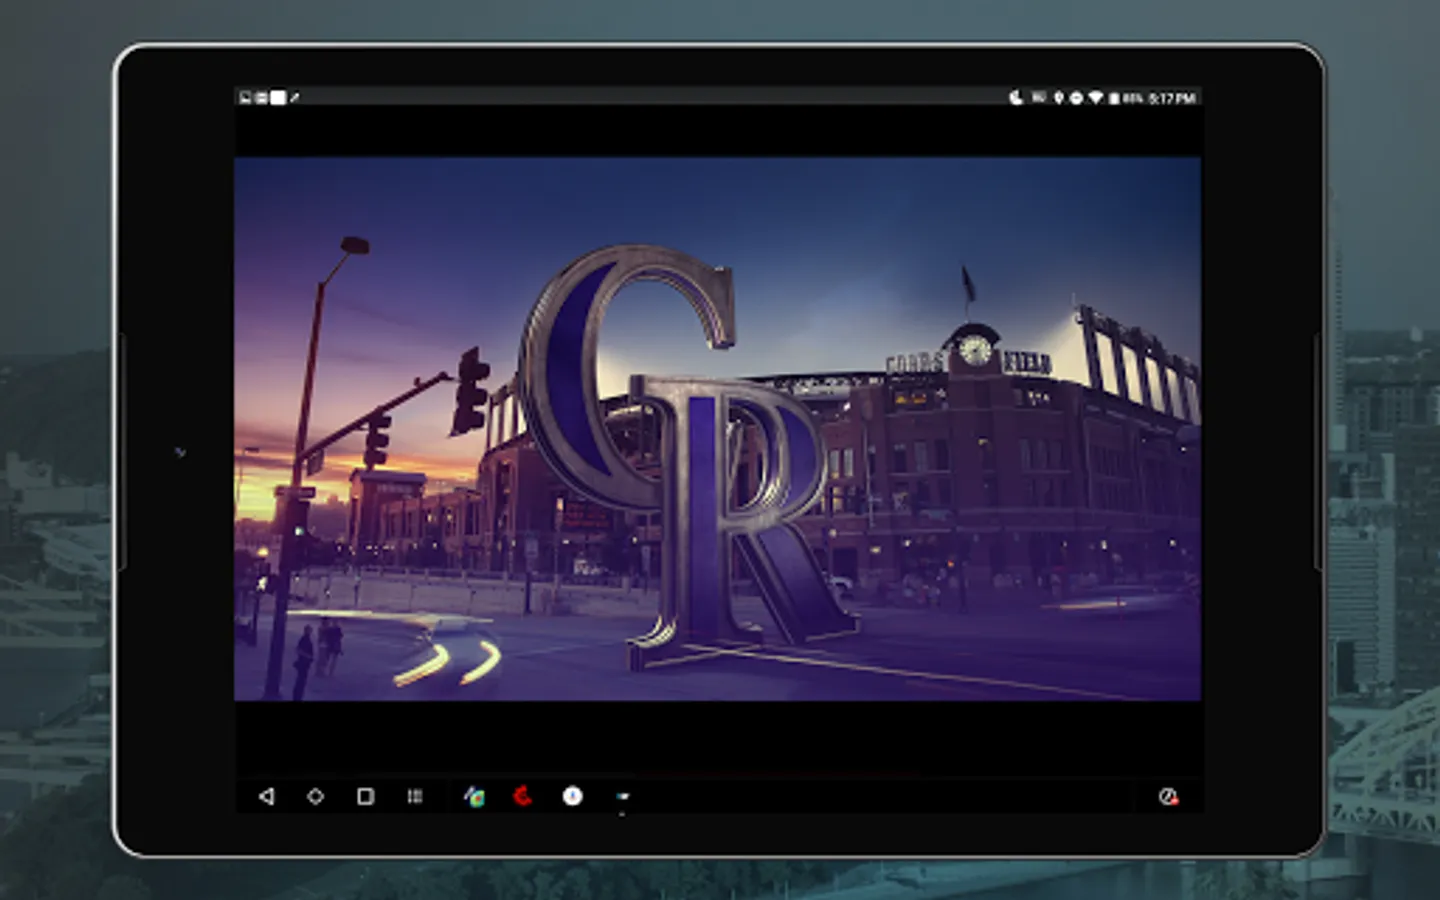This screenshot has height=900, width=1440.
Task: Open the white circular app in taskbar
Action: click(572, 796)
